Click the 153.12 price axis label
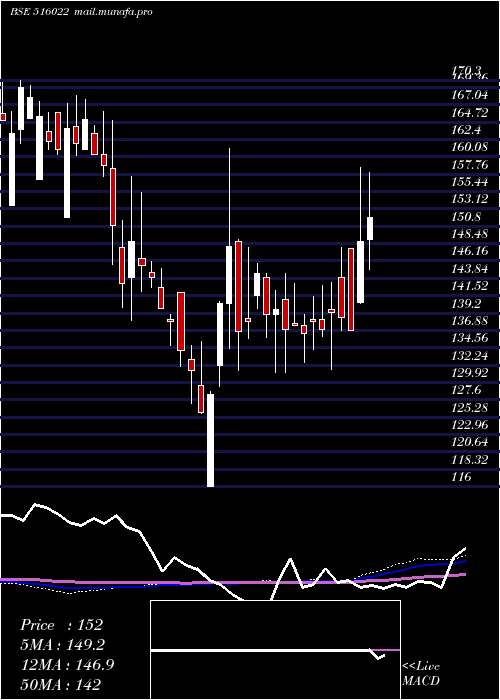 click(469, 199)
